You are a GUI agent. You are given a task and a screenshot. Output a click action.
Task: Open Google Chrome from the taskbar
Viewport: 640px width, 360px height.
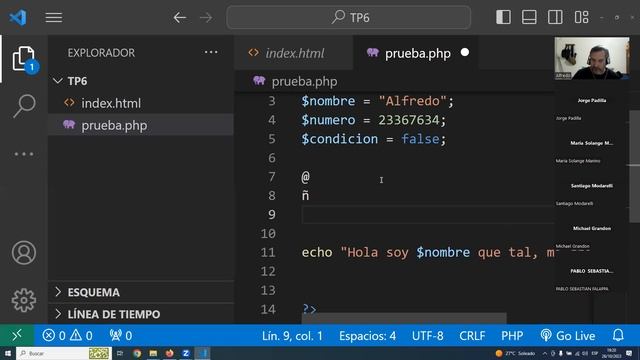(x=137, y=353)
